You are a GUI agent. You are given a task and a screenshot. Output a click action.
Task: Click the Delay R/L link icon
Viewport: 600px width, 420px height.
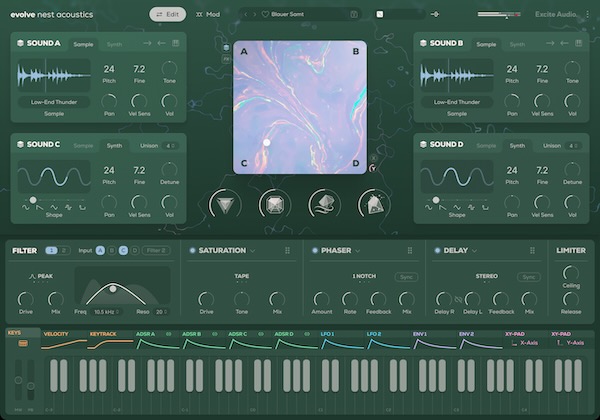pos(458,299)
